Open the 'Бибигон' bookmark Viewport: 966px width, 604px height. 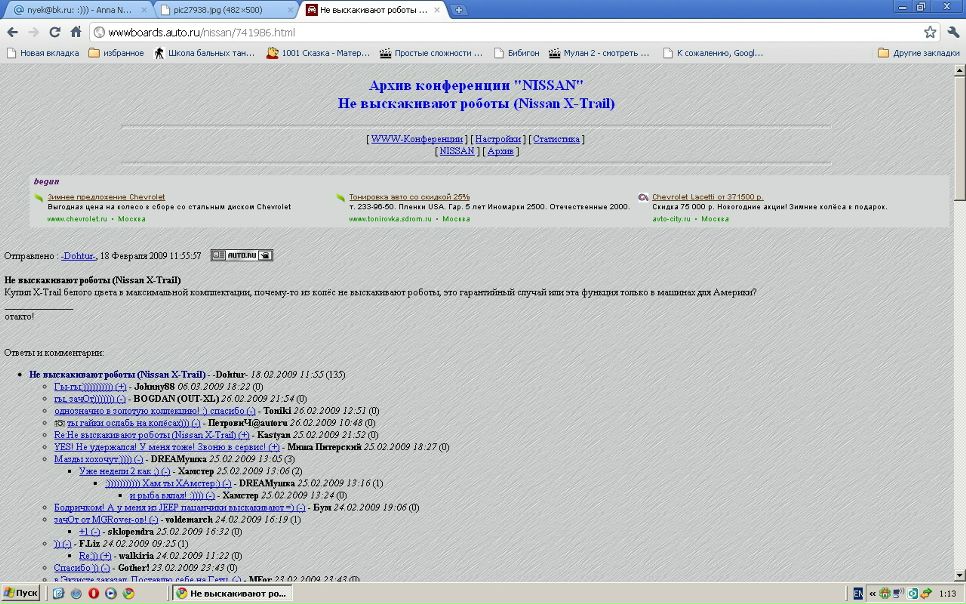[x=517, y=53]
